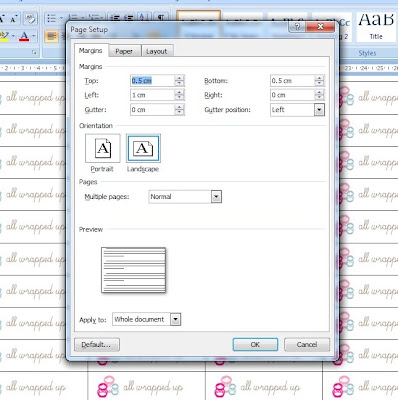
Task: Click the Top margin input field
Action: [x=152, y=81]
